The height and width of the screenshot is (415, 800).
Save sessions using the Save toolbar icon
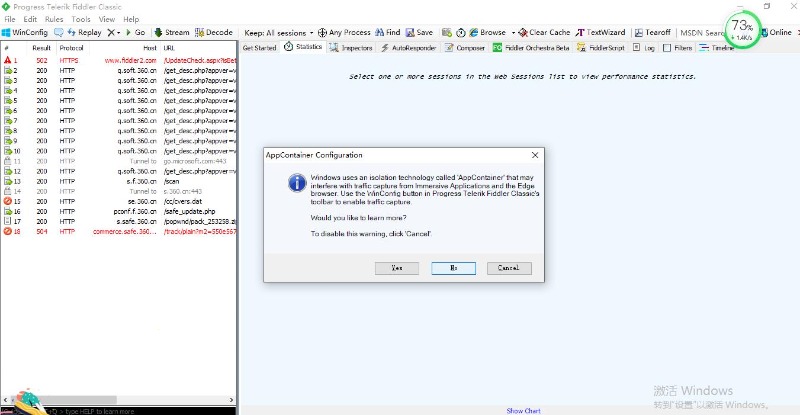coord(419,32)
